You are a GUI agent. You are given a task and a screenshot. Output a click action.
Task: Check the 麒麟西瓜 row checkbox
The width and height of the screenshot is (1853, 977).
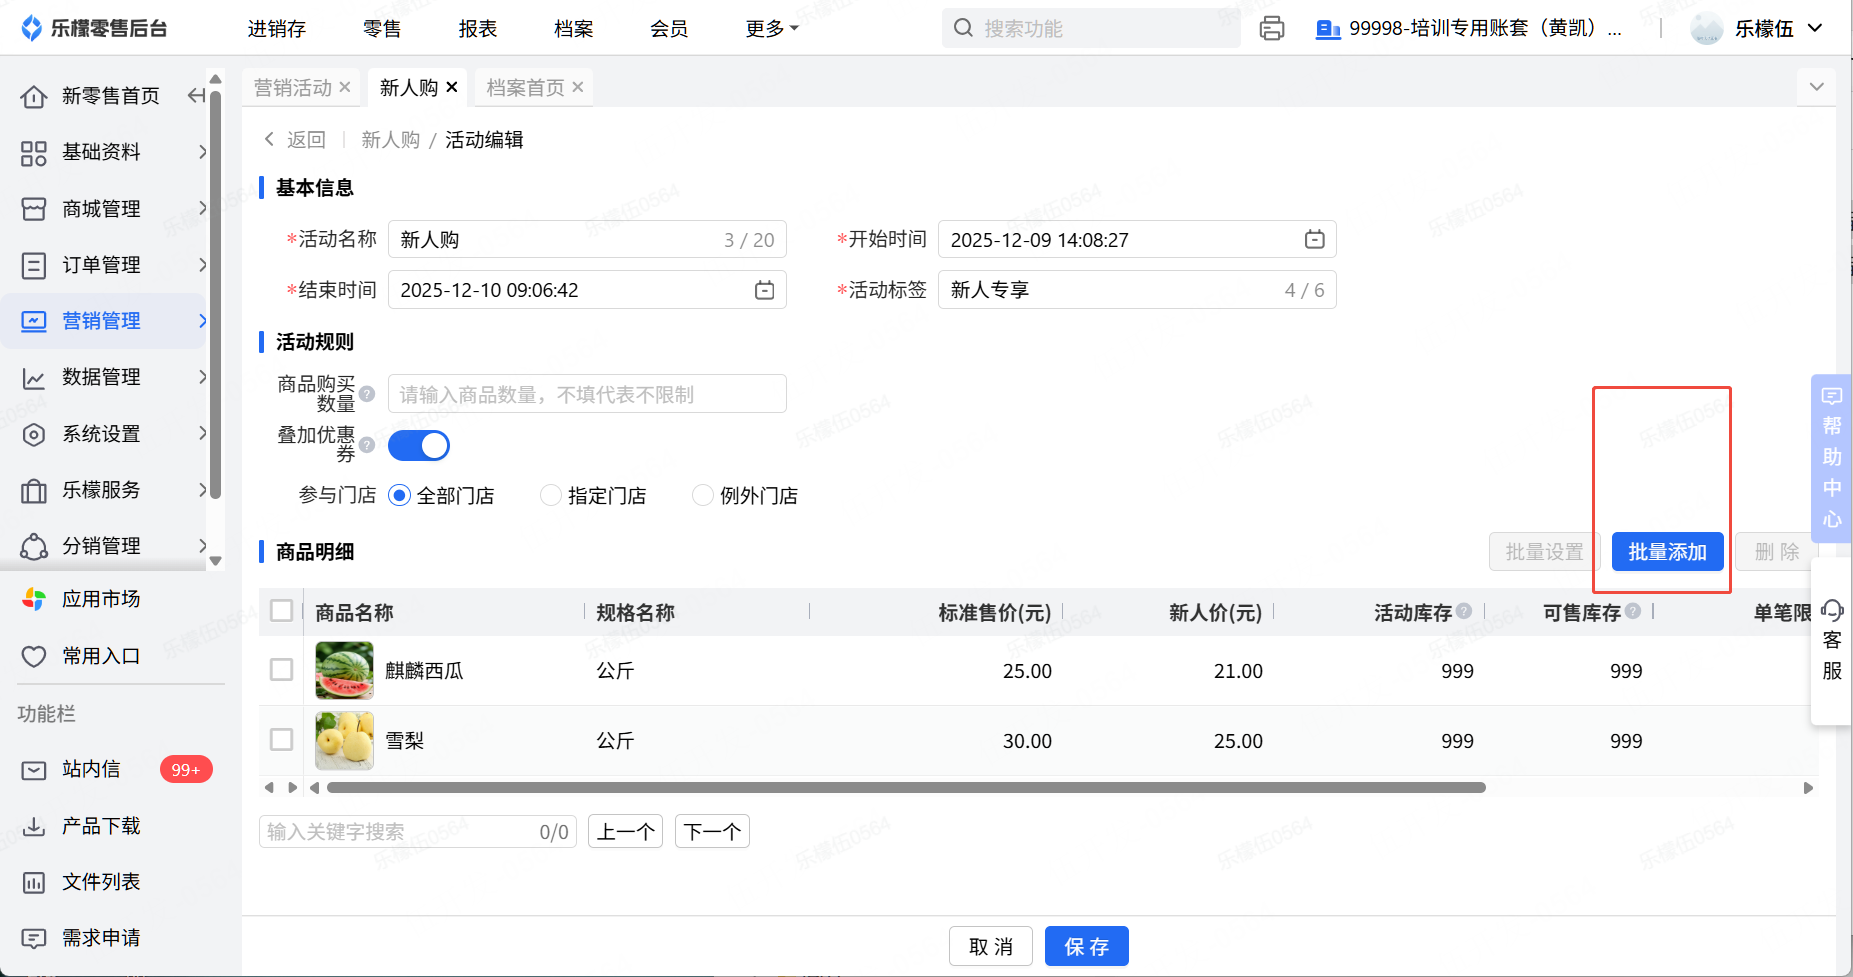282,670
